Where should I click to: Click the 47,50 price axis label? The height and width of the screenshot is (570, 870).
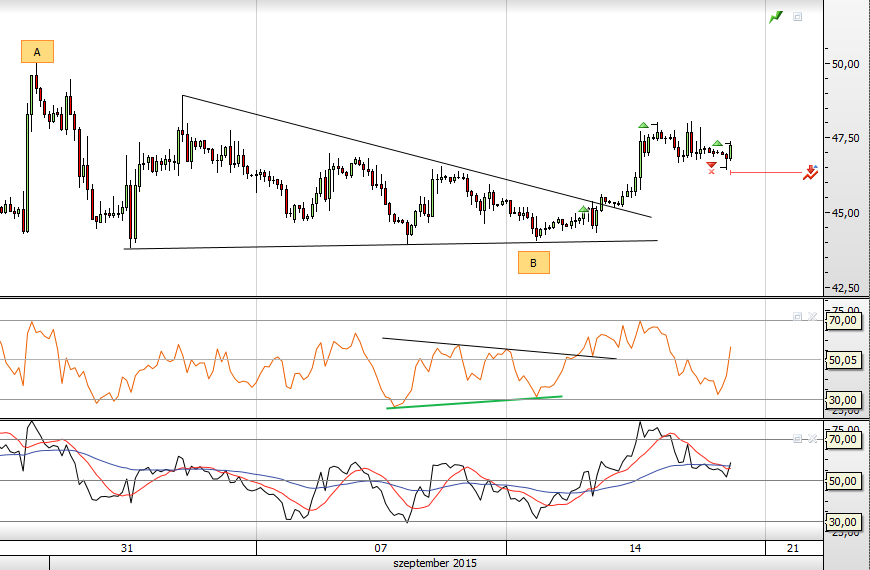point(846,138)
